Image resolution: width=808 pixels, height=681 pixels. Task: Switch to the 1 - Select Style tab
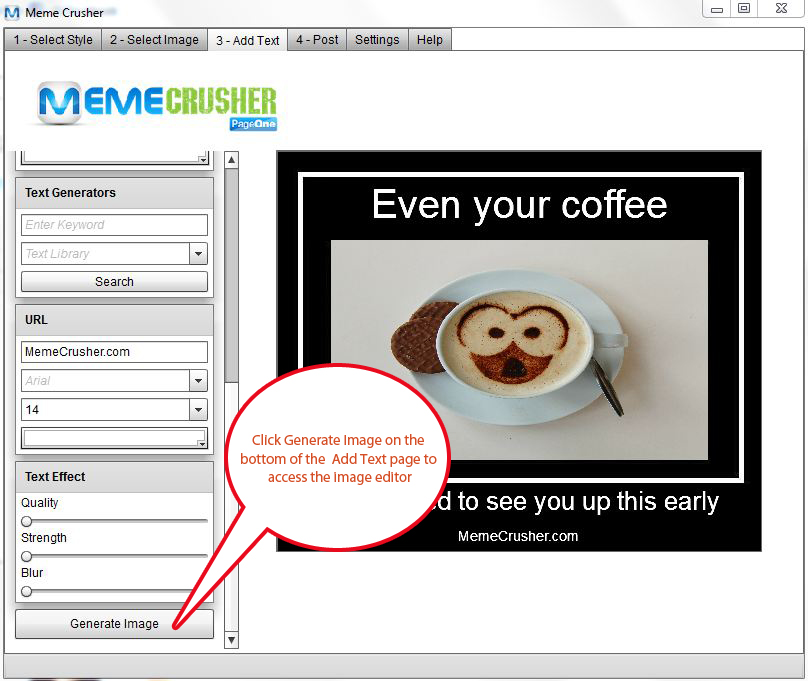(52, 40)
